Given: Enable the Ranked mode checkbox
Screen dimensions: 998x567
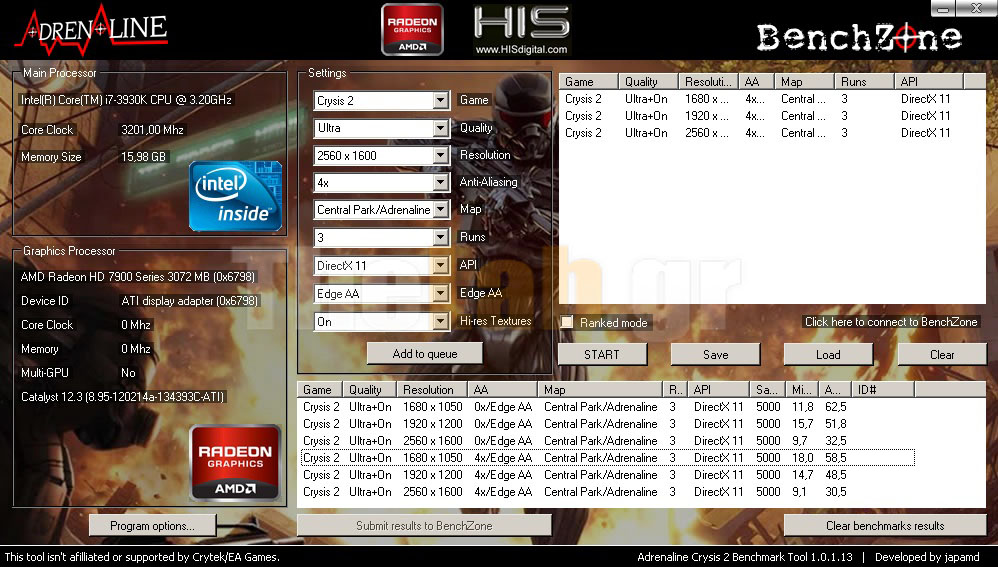Looking at the screenshot, I should click(567, 322).
